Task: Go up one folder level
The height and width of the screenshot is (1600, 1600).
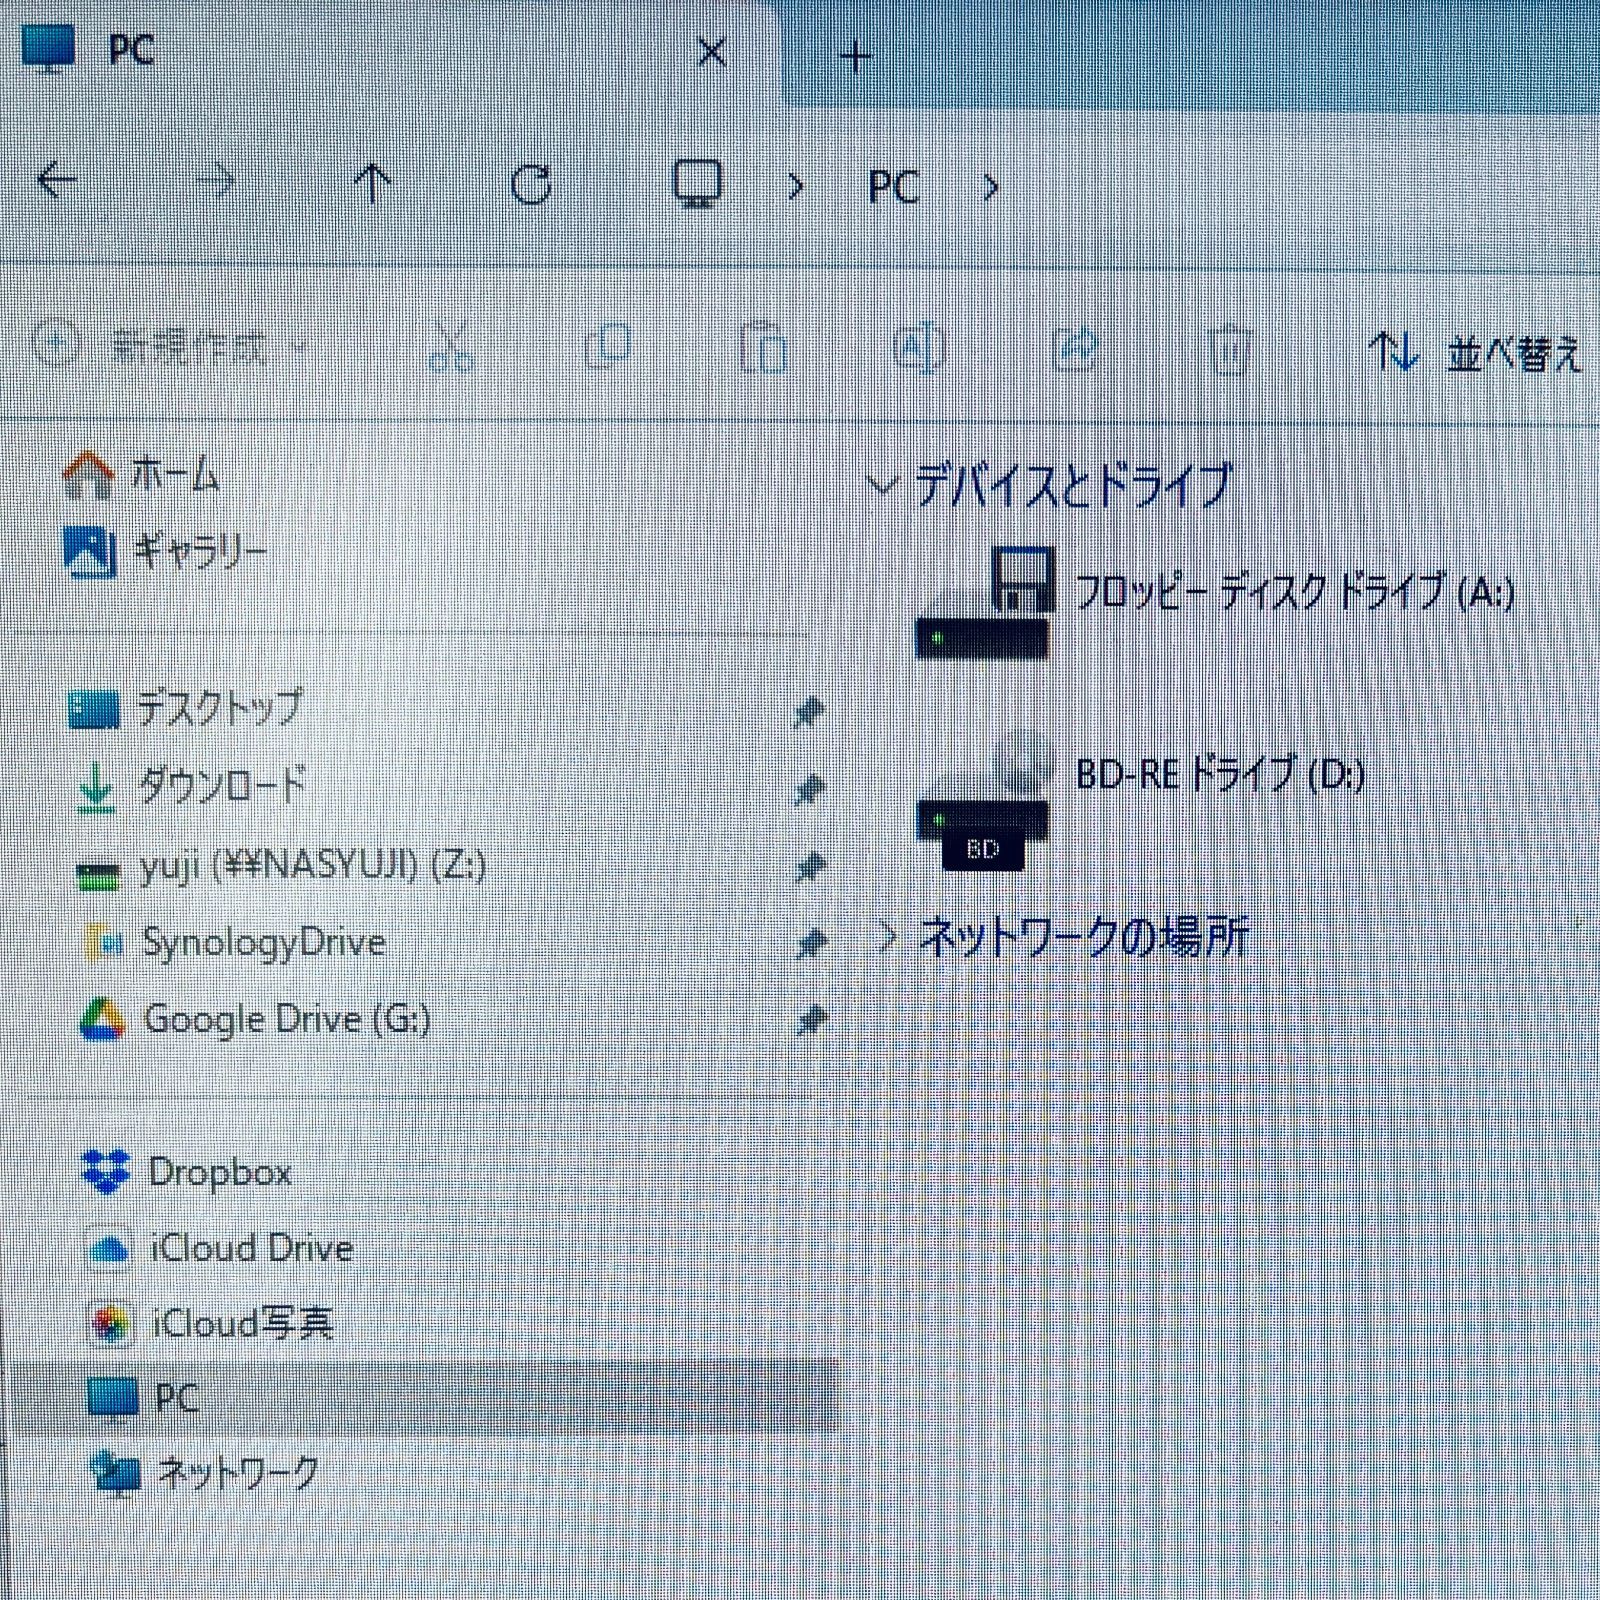Action: pyautogui.click(x=372, y=183)
